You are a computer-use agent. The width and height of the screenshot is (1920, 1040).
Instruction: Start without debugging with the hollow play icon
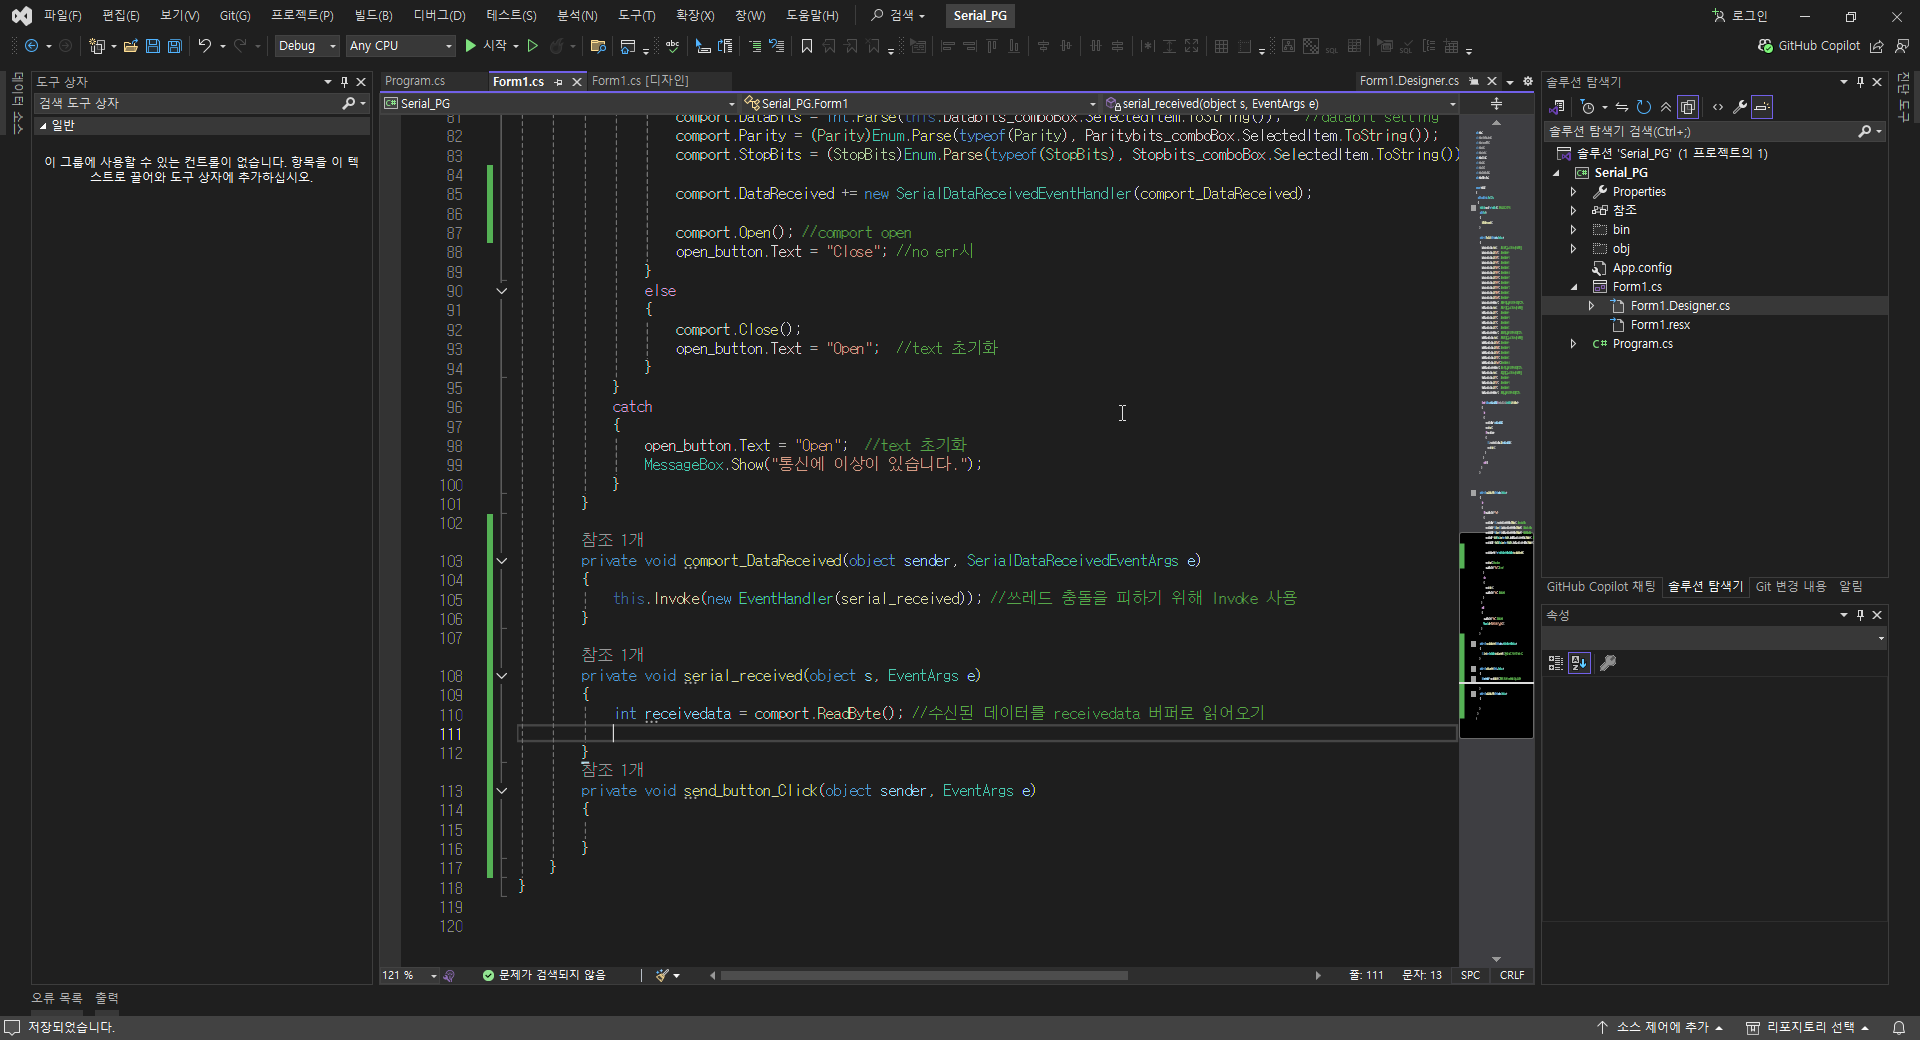tap(533, 46)
